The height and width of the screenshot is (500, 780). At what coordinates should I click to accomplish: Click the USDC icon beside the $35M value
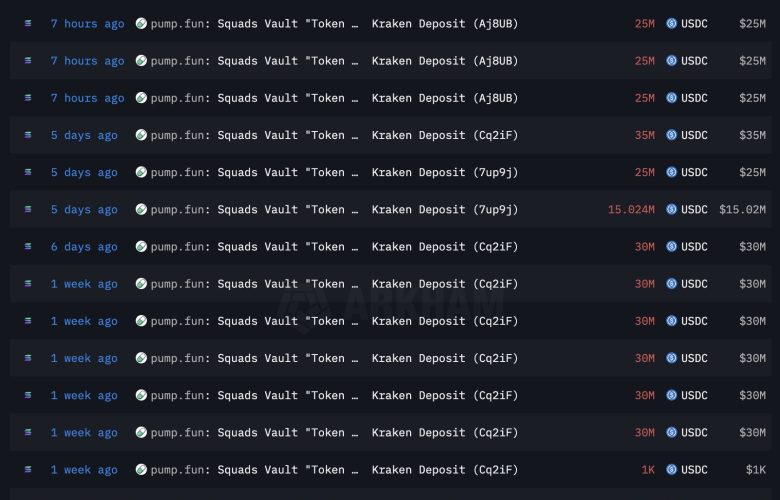(672, 135)
